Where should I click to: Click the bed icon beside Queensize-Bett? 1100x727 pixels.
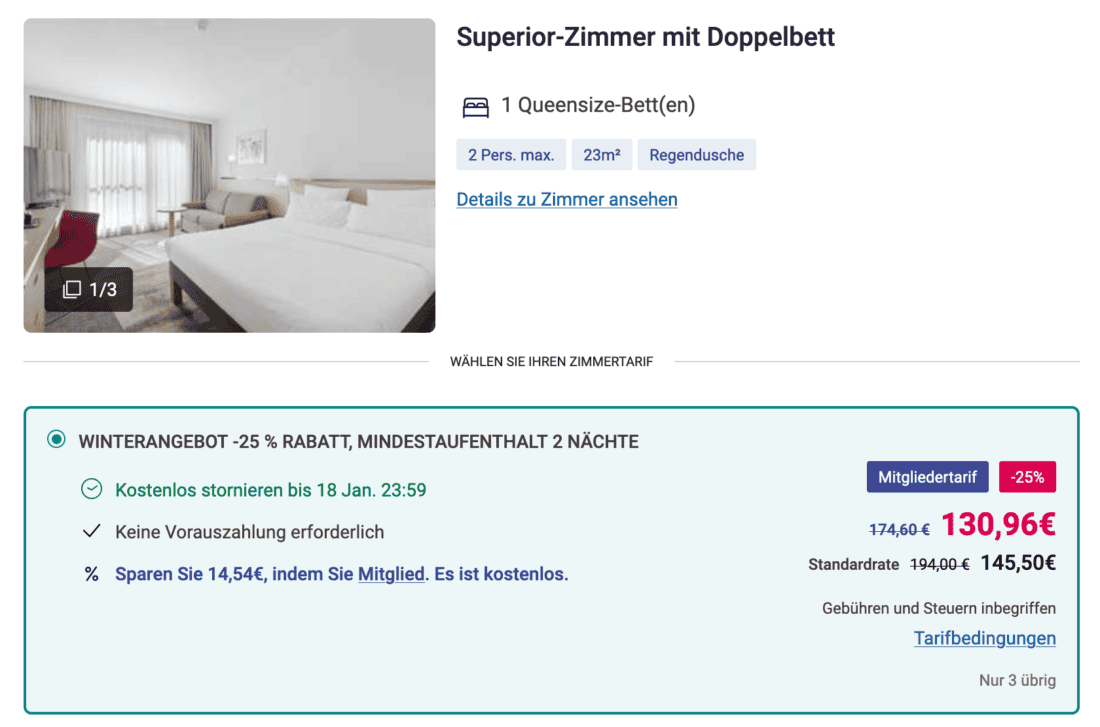pyautogui.click(x=475, y=106)
